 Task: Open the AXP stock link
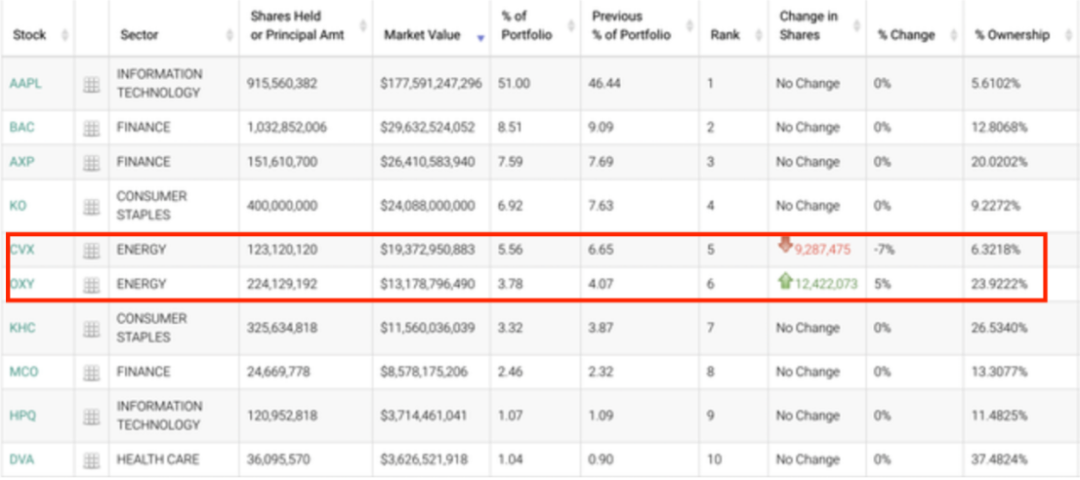coord(21,163)
